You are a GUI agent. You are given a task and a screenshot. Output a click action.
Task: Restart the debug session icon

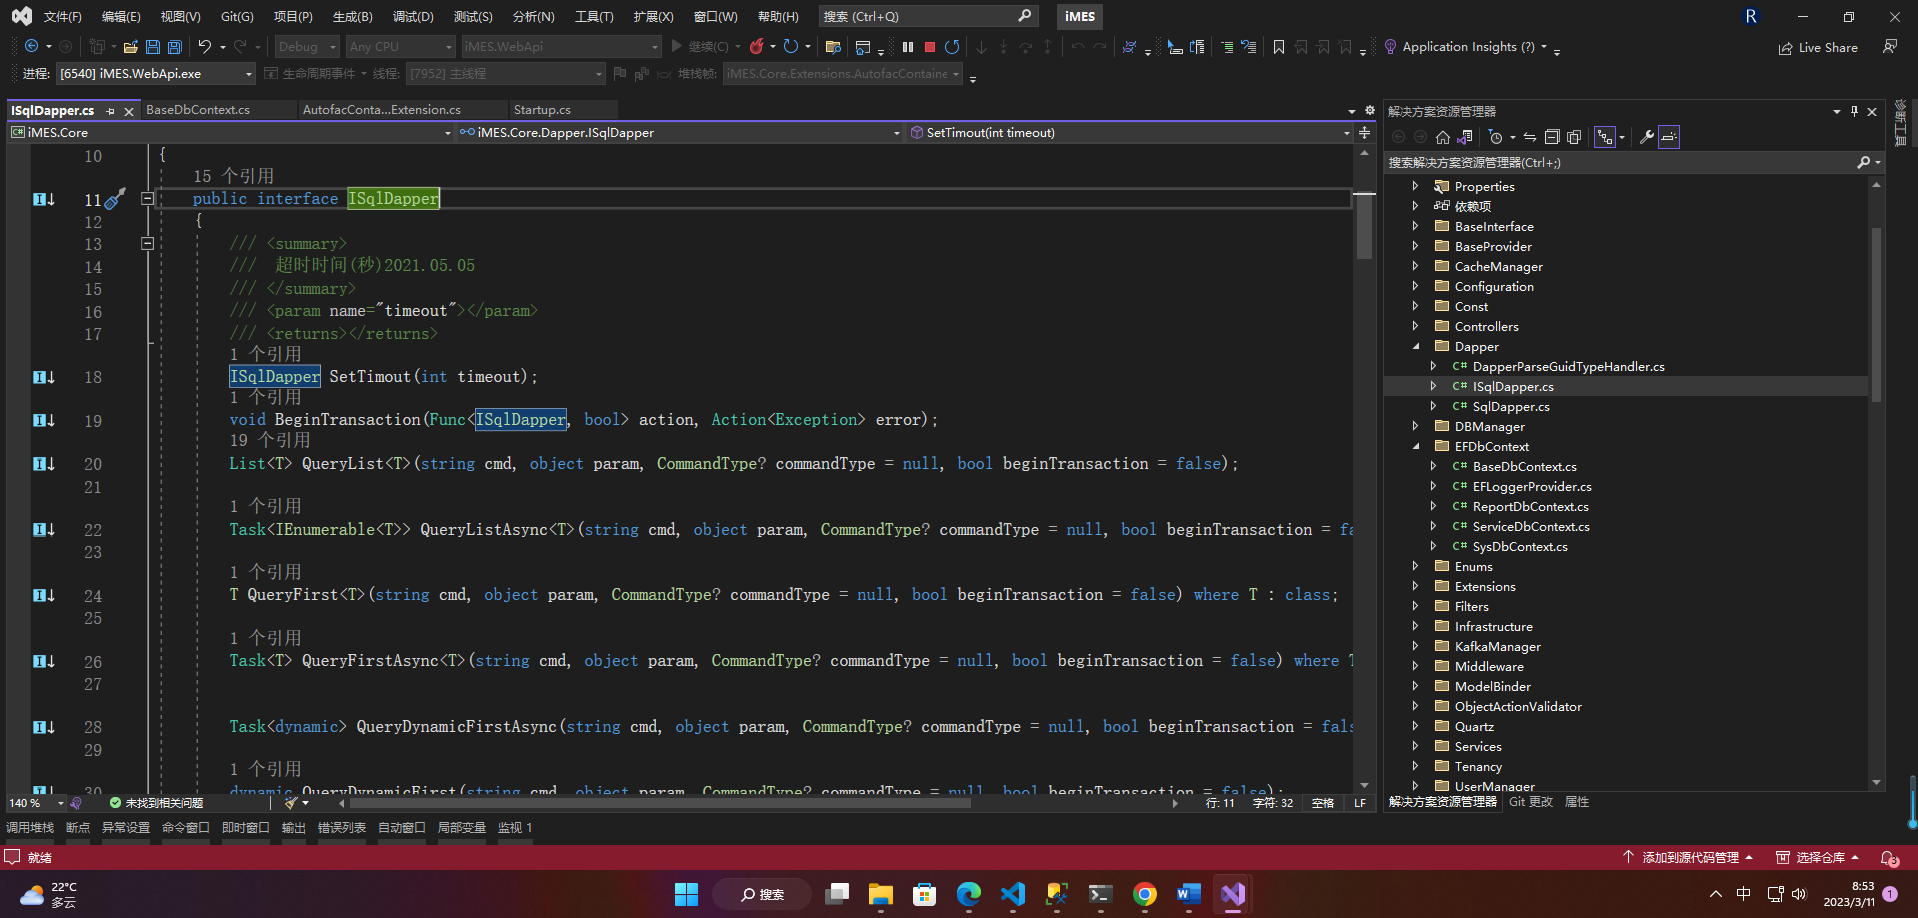[x=952, y=46]
